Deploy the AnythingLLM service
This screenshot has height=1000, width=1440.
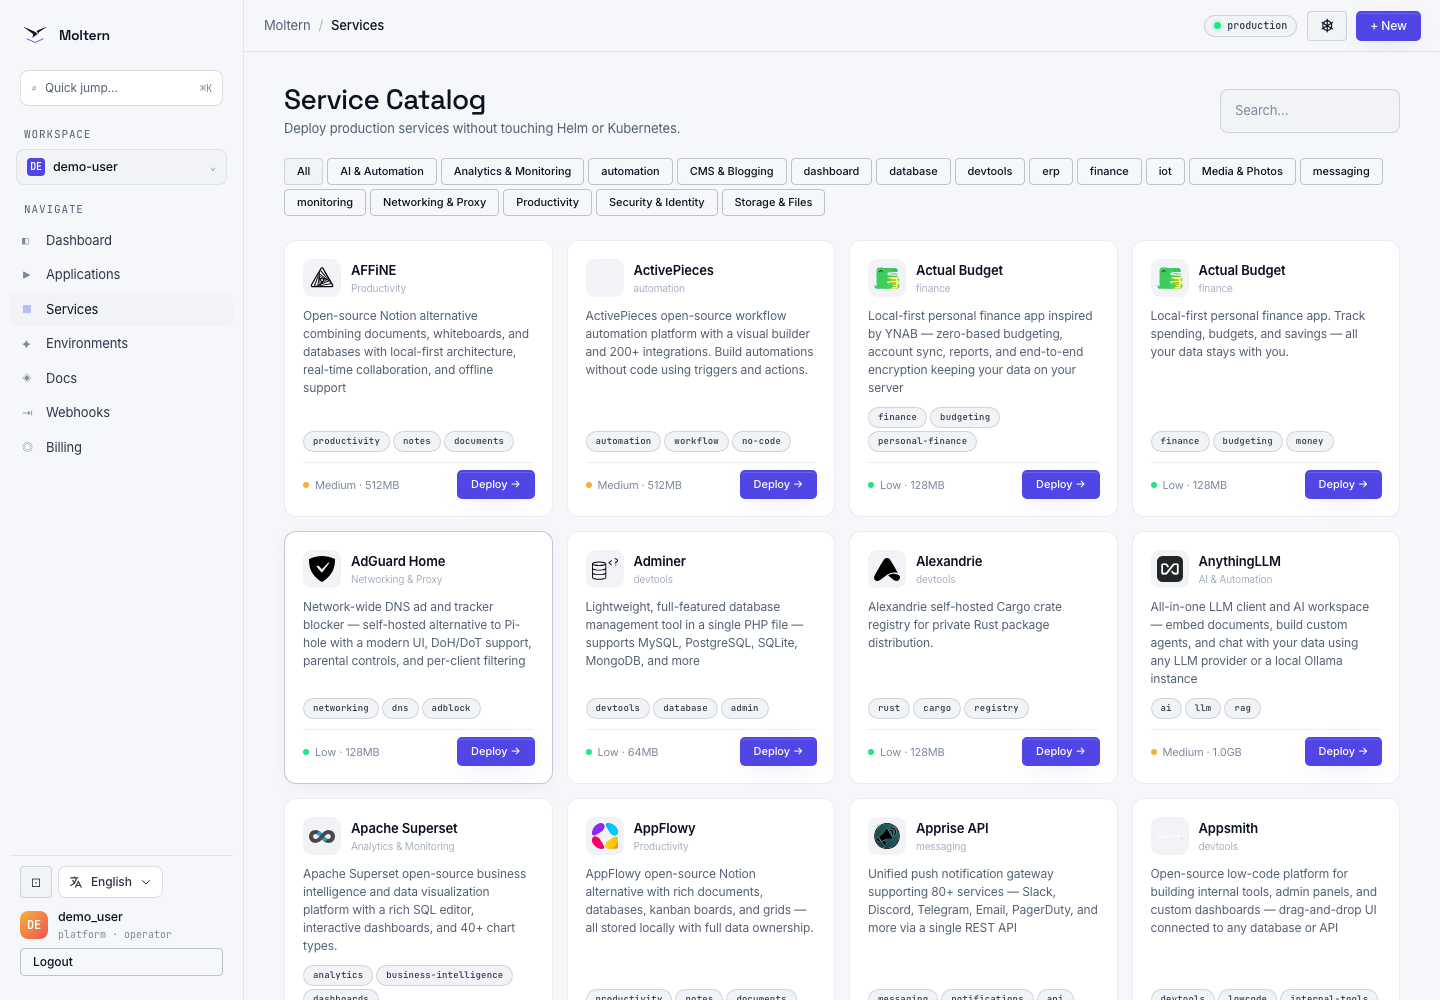(1343, 752)
